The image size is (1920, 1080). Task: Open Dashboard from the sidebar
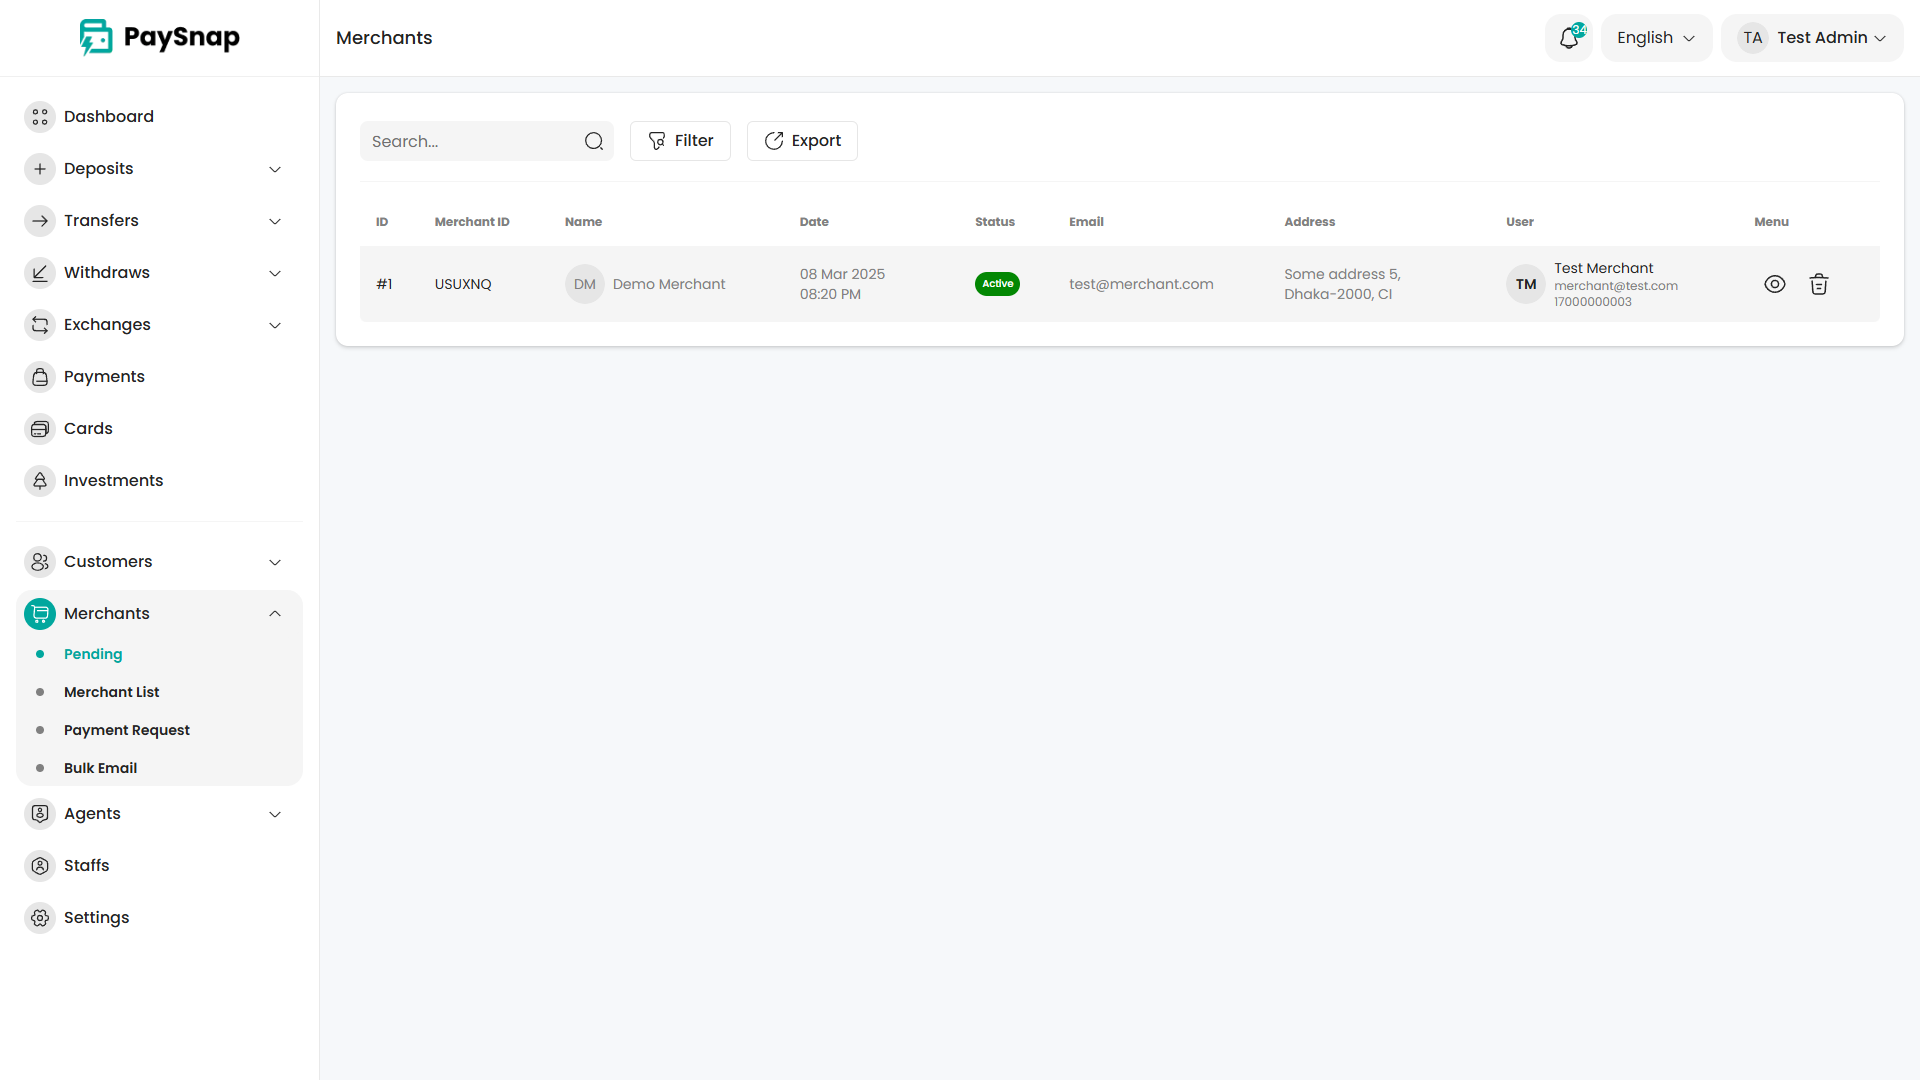pos(108,116)
